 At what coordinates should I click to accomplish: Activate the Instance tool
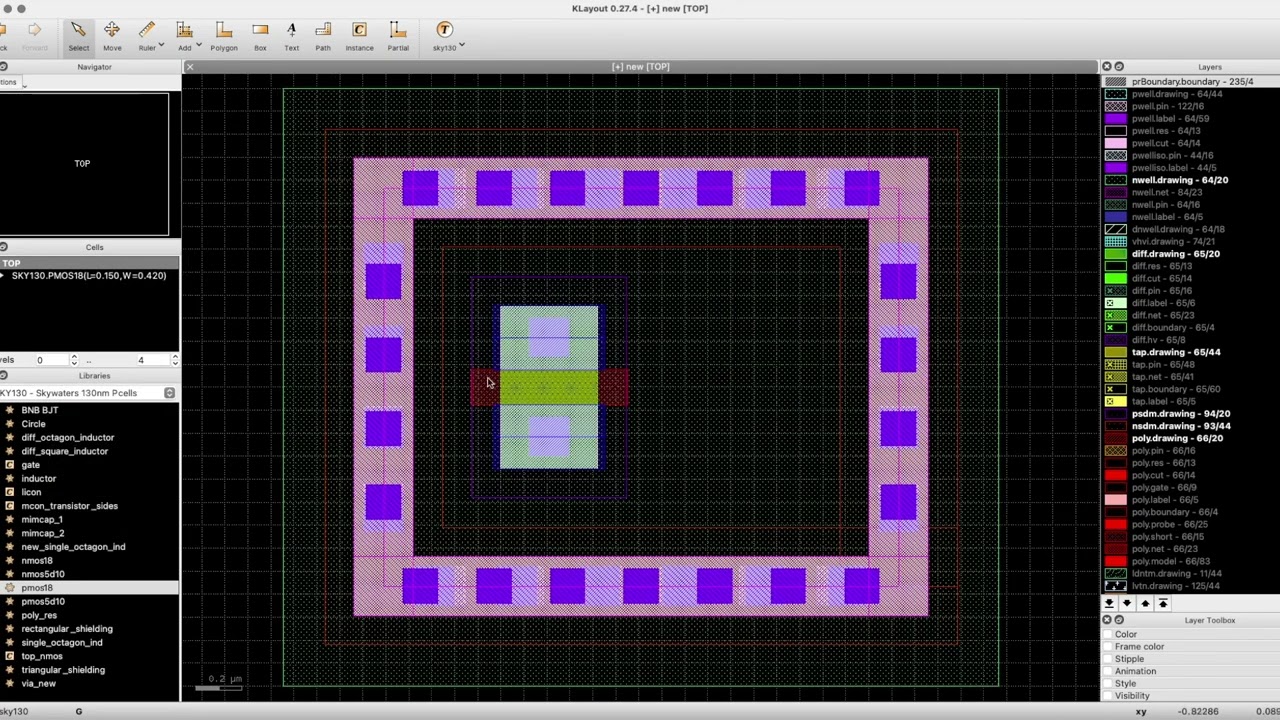coord(359,36)
